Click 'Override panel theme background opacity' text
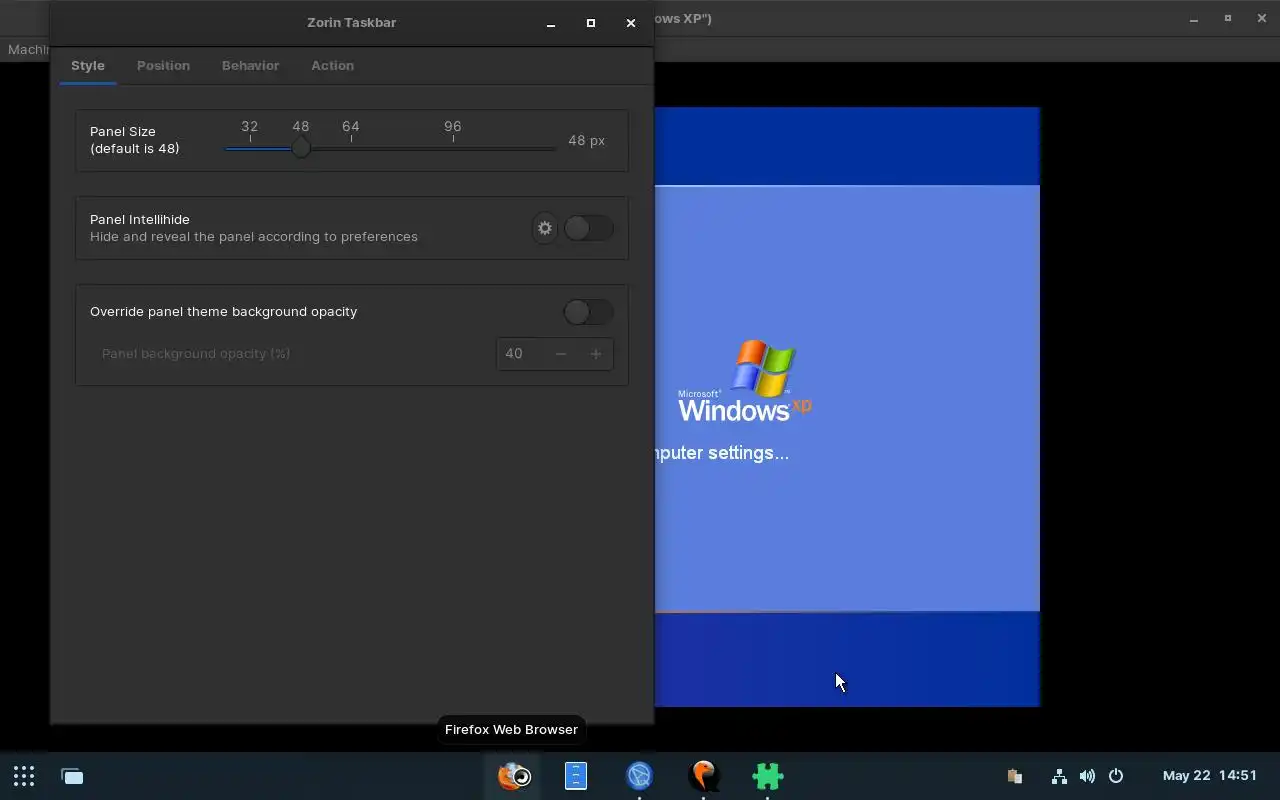This screenshot has width=1280, height=800. click(x=223, y=312)
